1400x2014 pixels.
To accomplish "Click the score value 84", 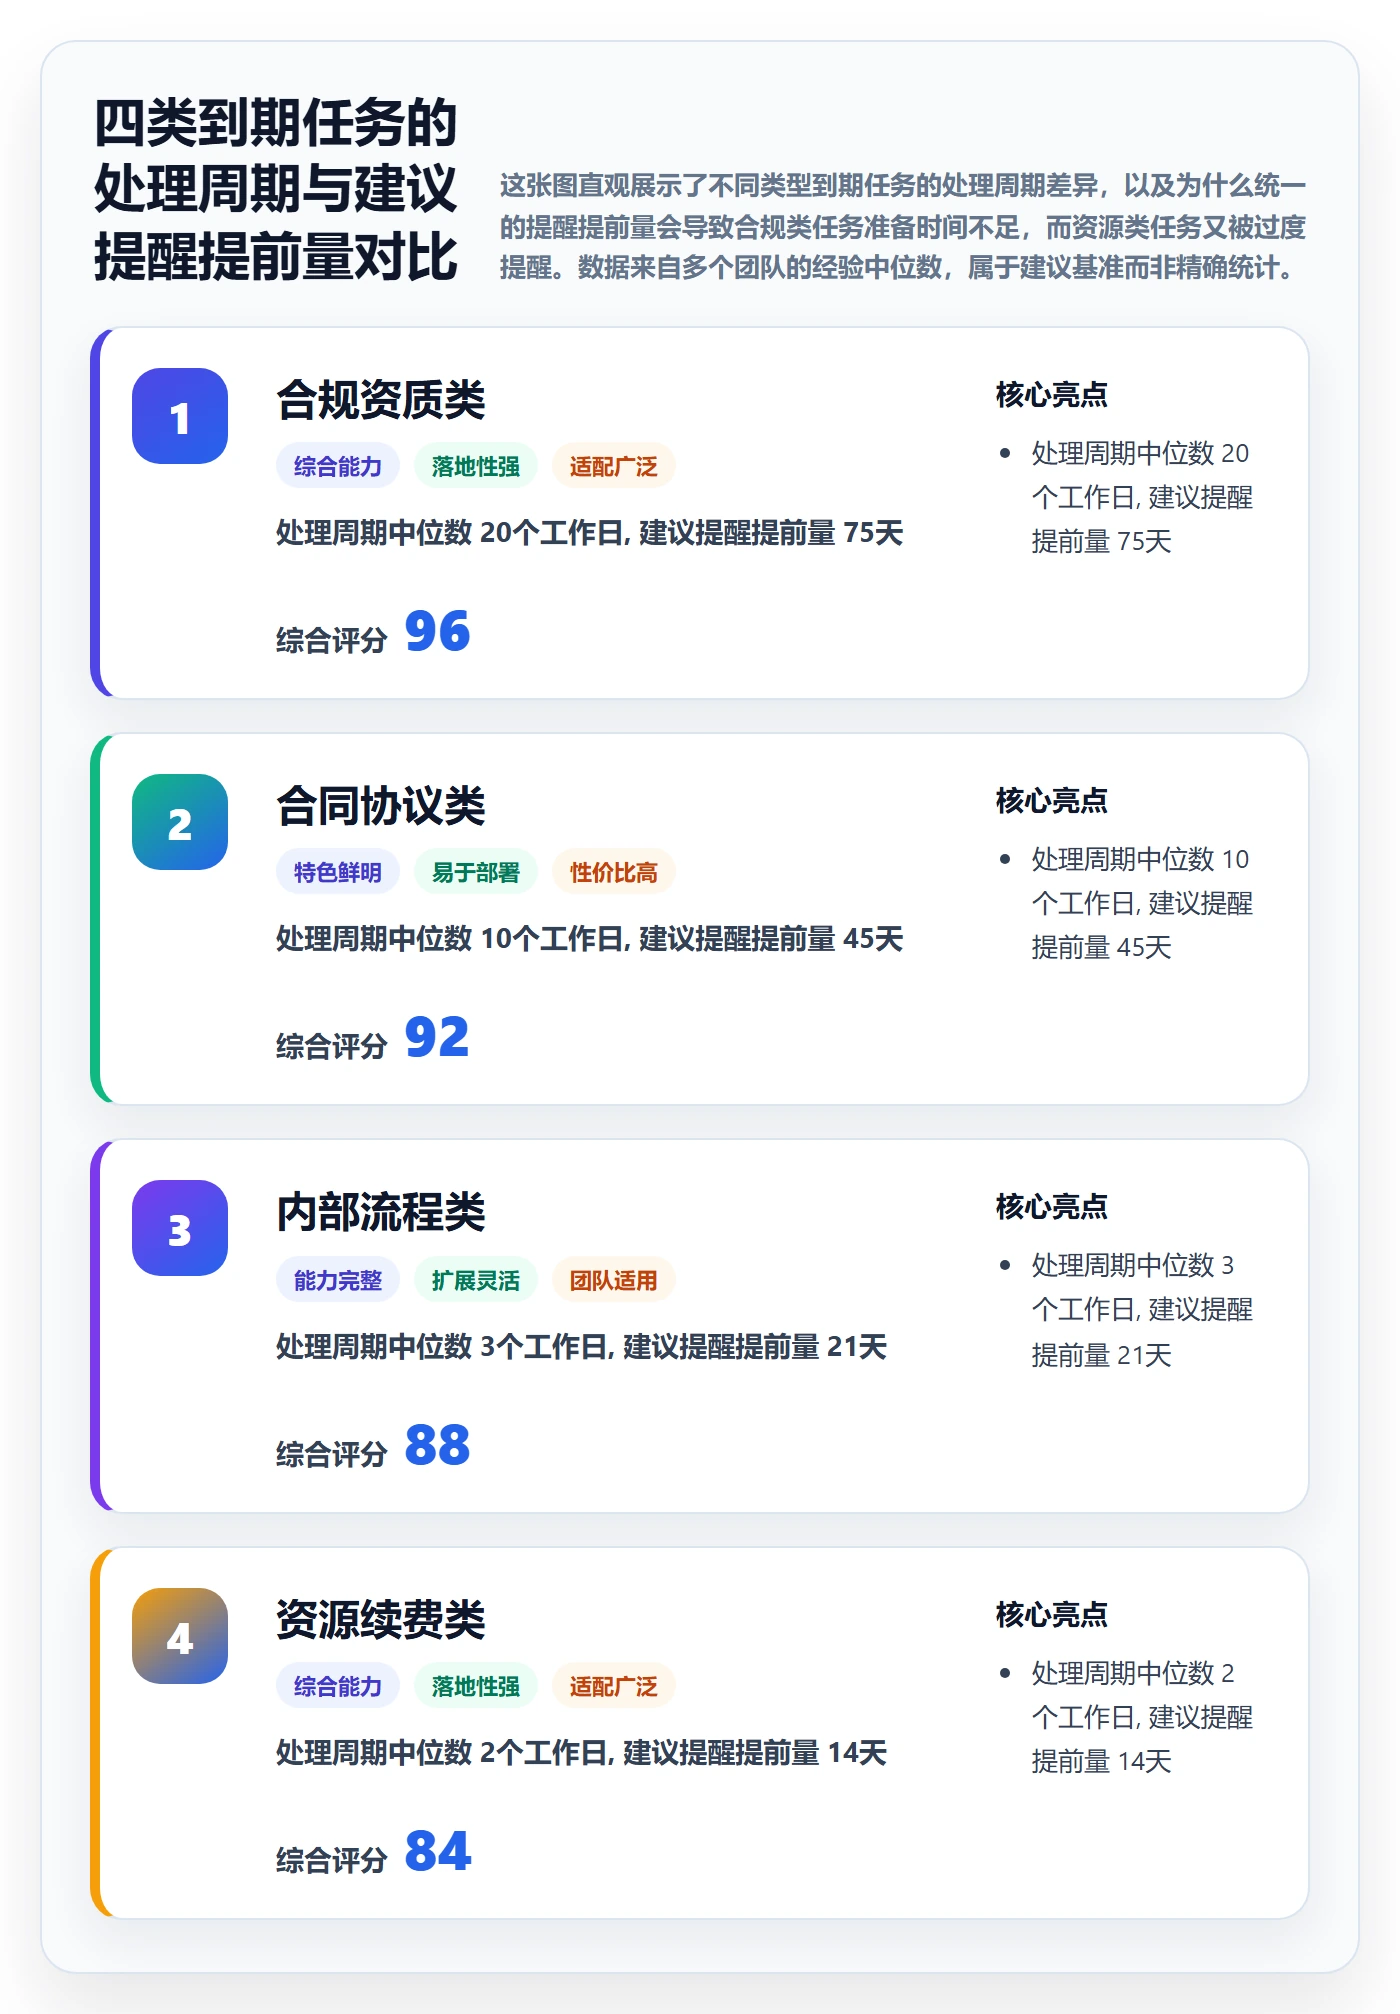I will pos(437,1852).
